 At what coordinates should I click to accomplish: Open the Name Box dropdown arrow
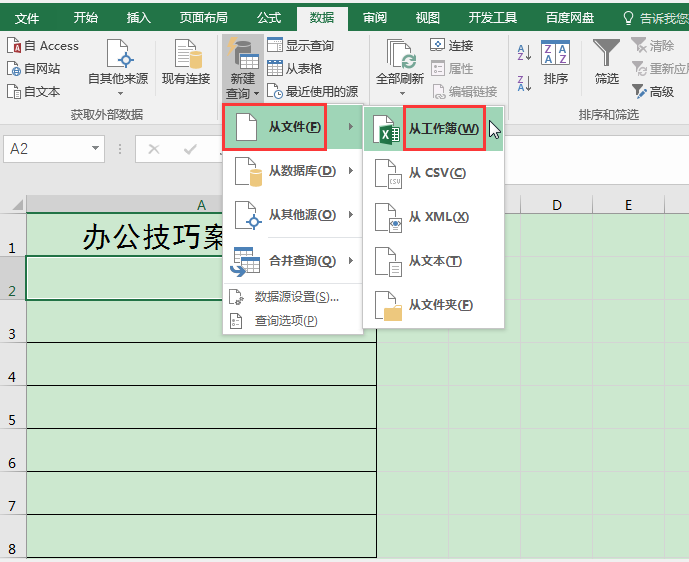pyautogui.click(x=95, y=149)
